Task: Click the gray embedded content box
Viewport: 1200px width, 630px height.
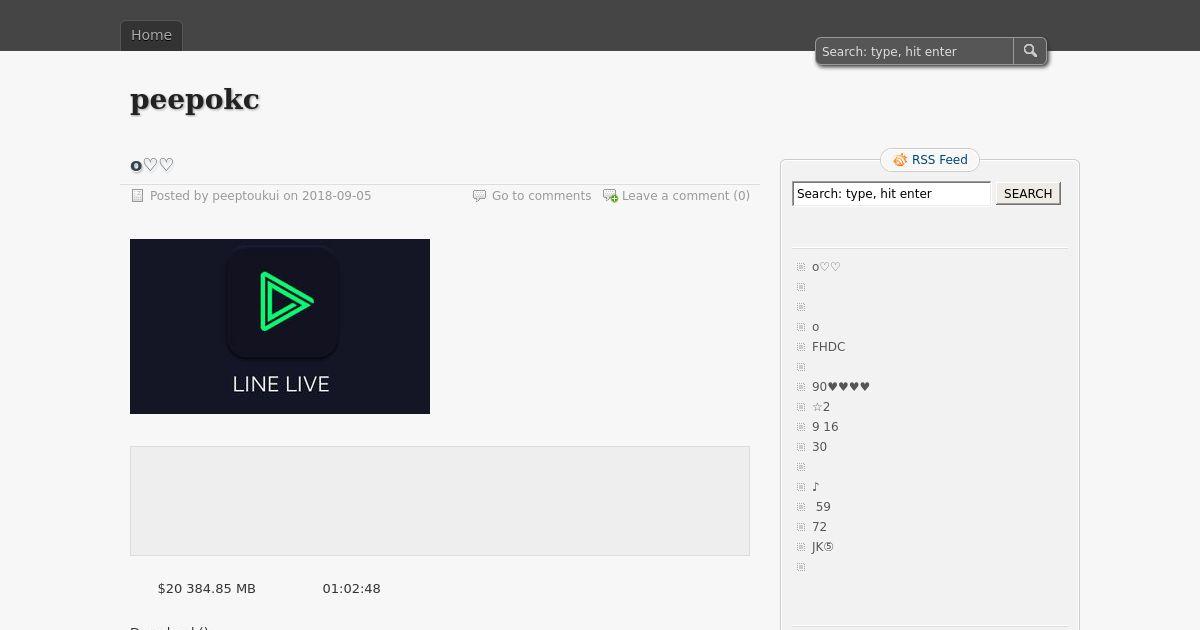Action: 440,501
